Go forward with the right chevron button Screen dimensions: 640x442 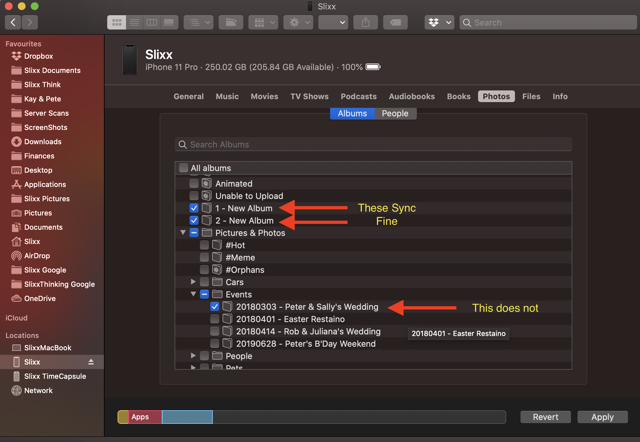(x=30, y=22)
